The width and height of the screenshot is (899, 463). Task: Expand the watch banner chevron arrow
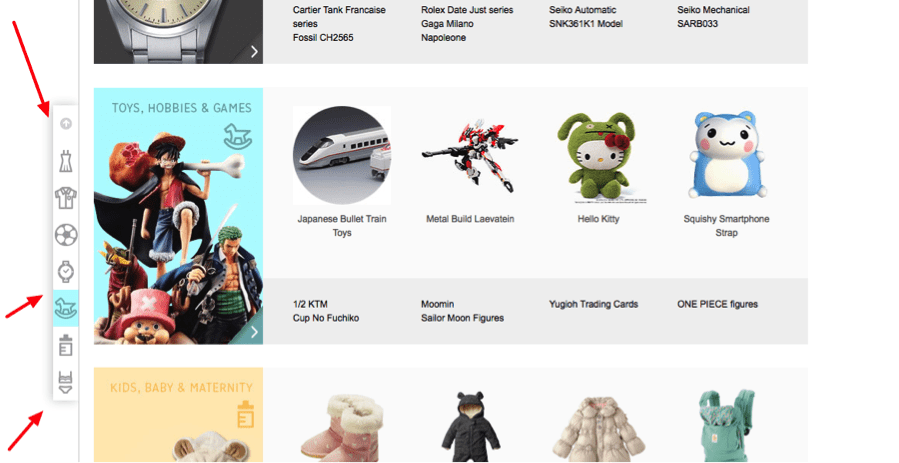pyautogui.click(x=254, y=52)
